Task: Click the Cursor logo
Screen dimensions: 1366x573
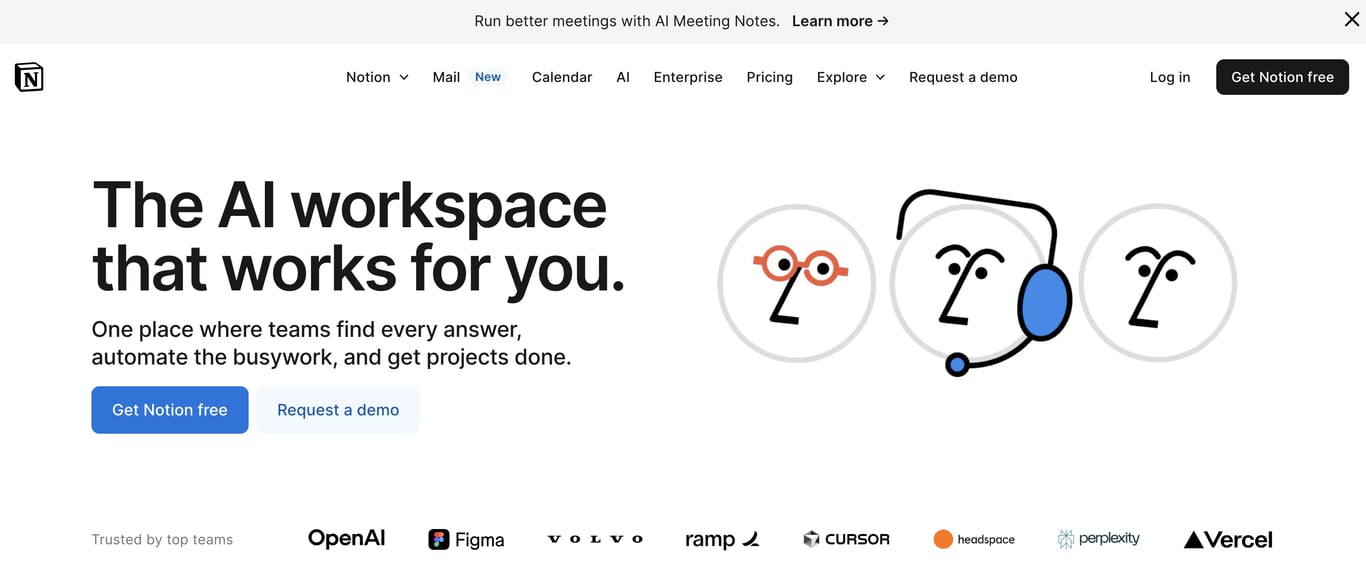Action: coord(846,539)
